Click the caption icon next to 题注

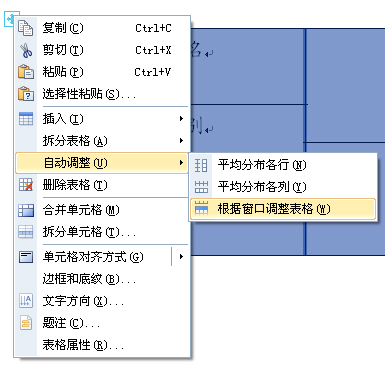[x=26, y=323]
